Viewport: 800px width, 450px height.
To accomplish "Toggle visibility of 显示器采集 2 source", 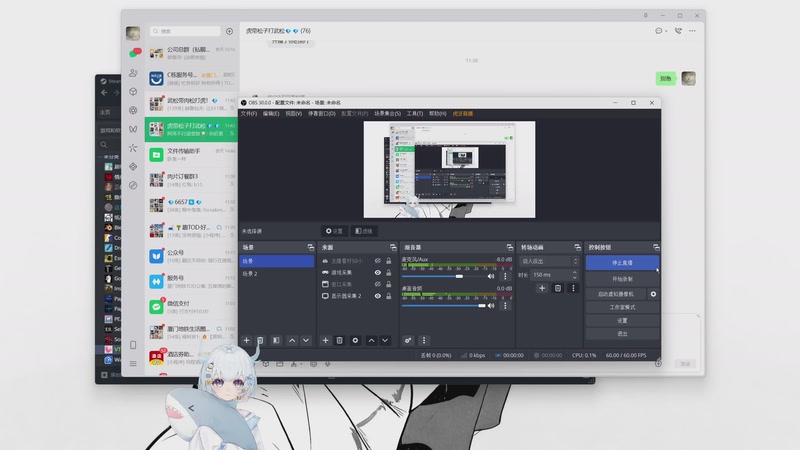I will 378,296.
